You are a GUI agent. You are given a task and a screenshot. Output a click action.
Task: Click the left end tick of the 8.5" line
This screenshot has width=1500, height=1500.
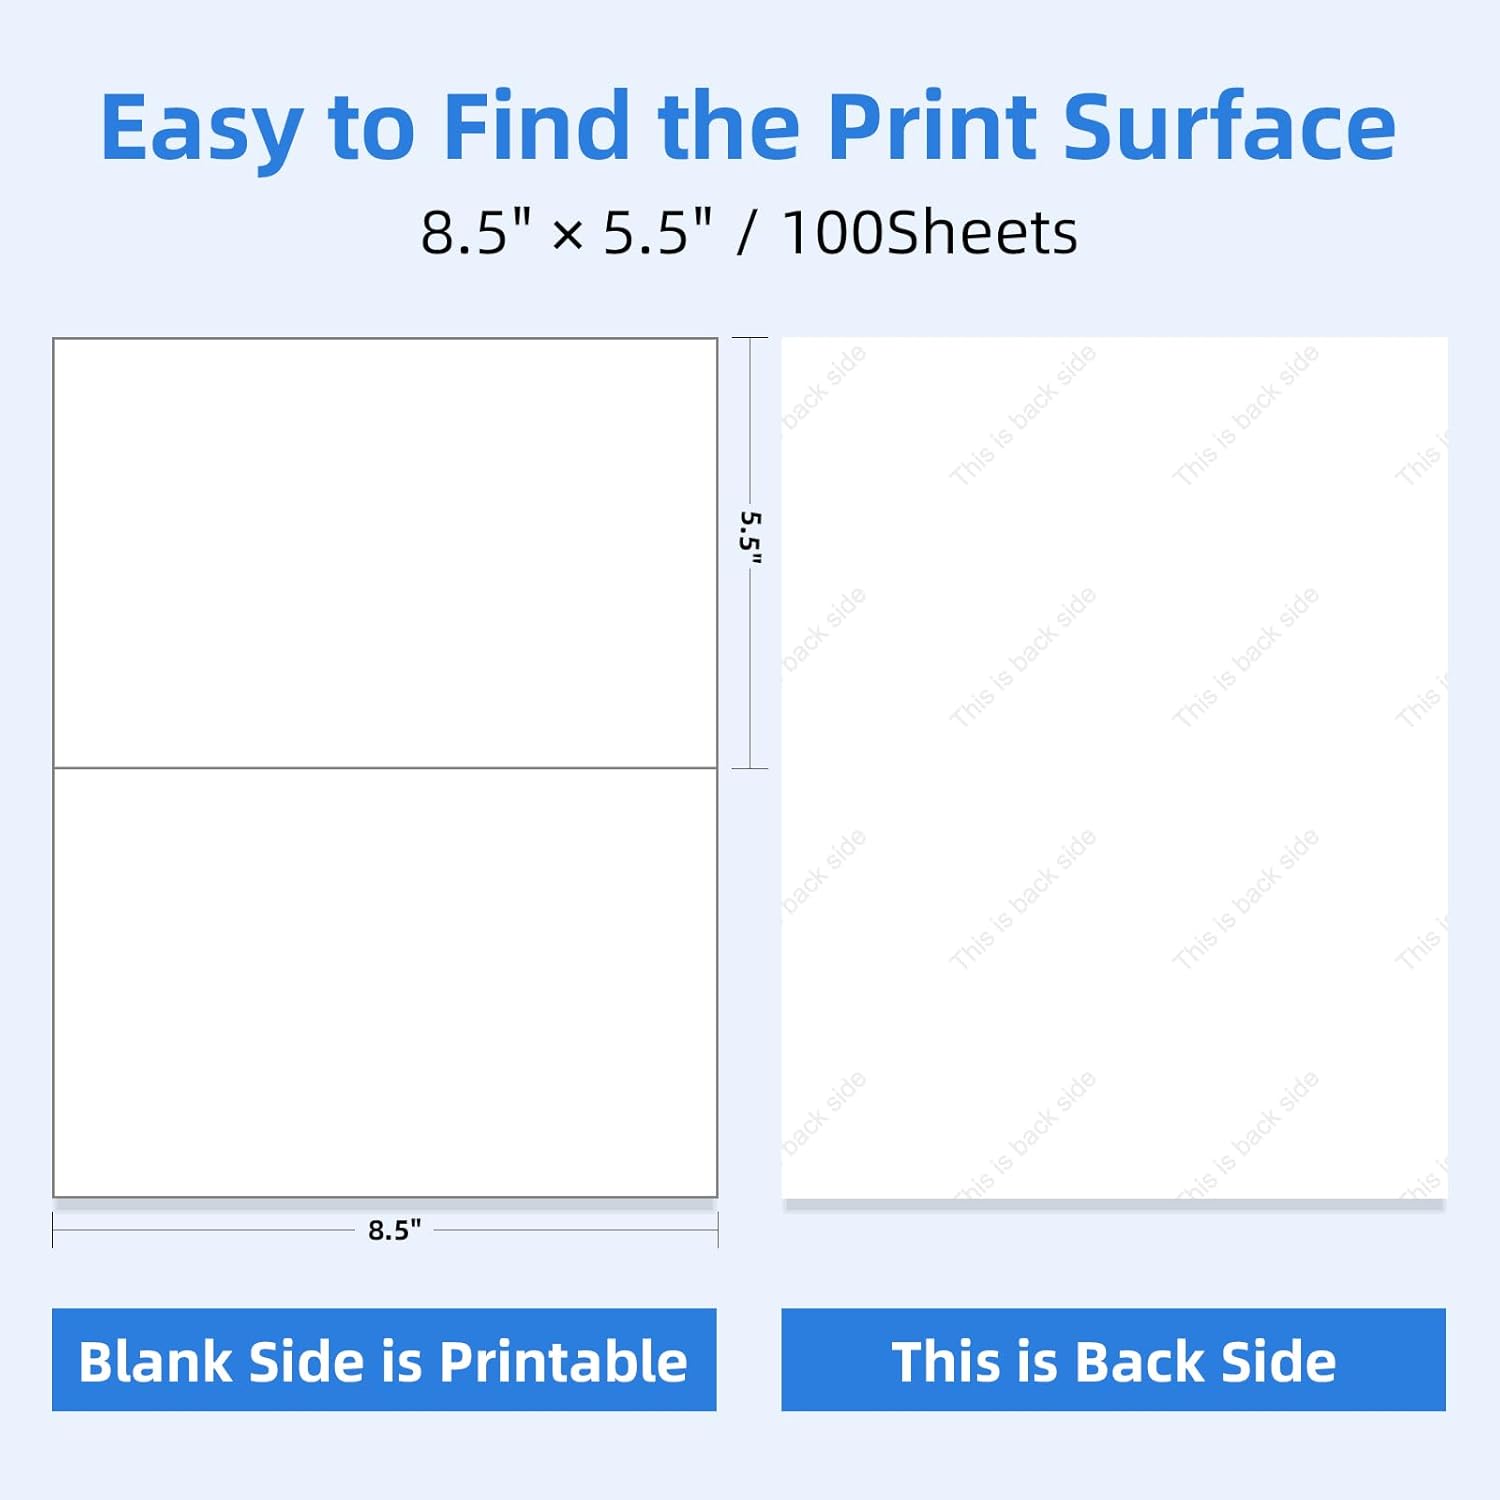(x=53, y=1230)
